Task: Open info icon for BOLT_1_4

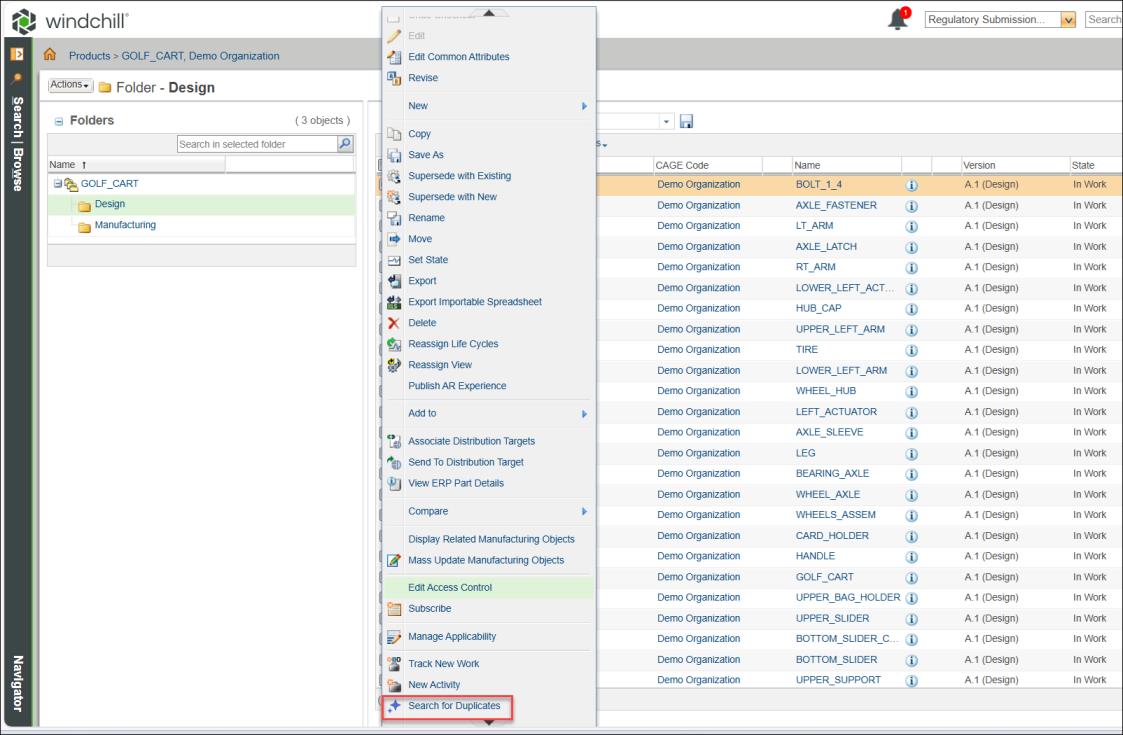Action: click(x=911, y=186)
